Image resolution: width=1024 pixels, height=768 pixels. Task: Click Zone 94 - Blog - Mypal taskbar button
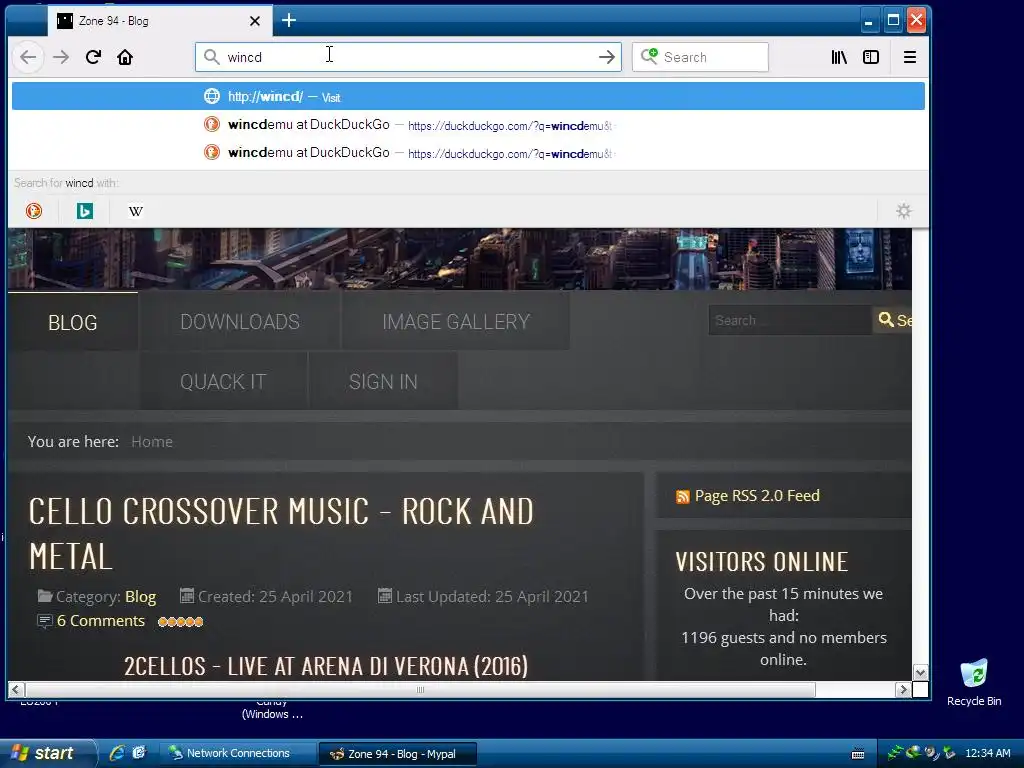click(x=397, y=754)
